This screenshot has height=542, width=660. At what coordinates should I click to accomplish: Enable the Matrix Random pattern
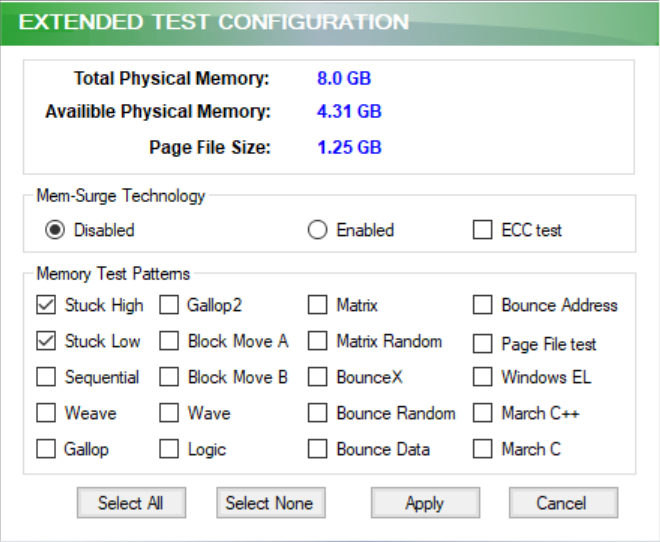point(318,341)
